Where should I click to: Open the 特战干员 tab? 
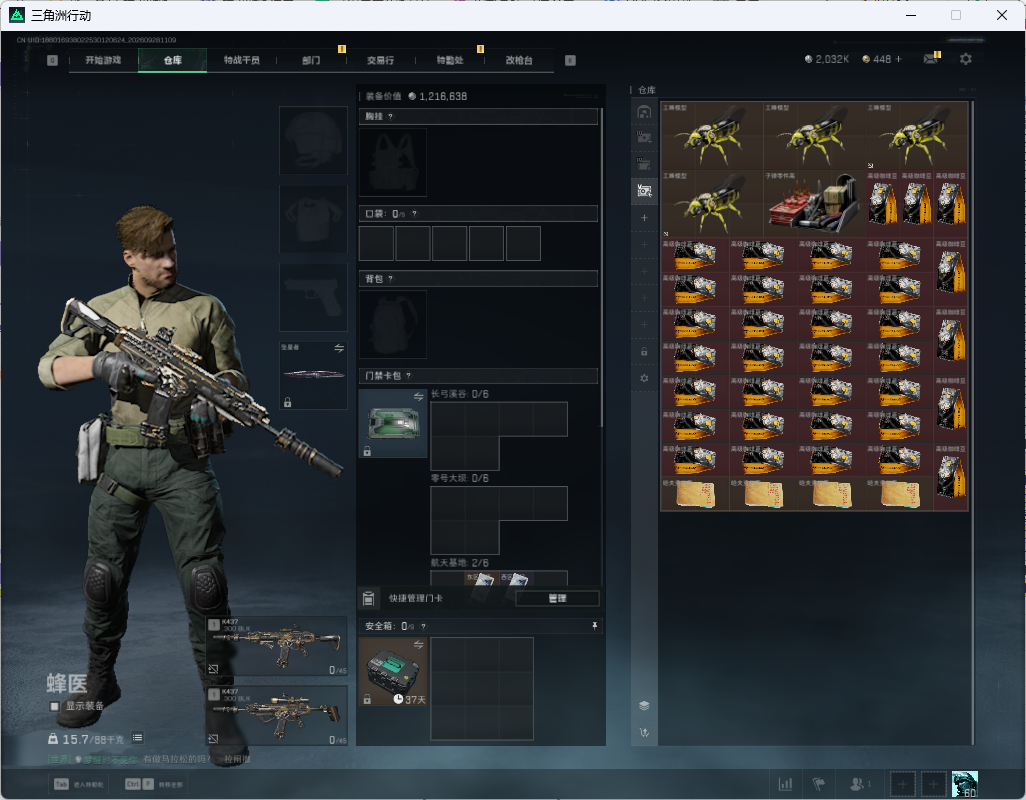tap(241, 60)
